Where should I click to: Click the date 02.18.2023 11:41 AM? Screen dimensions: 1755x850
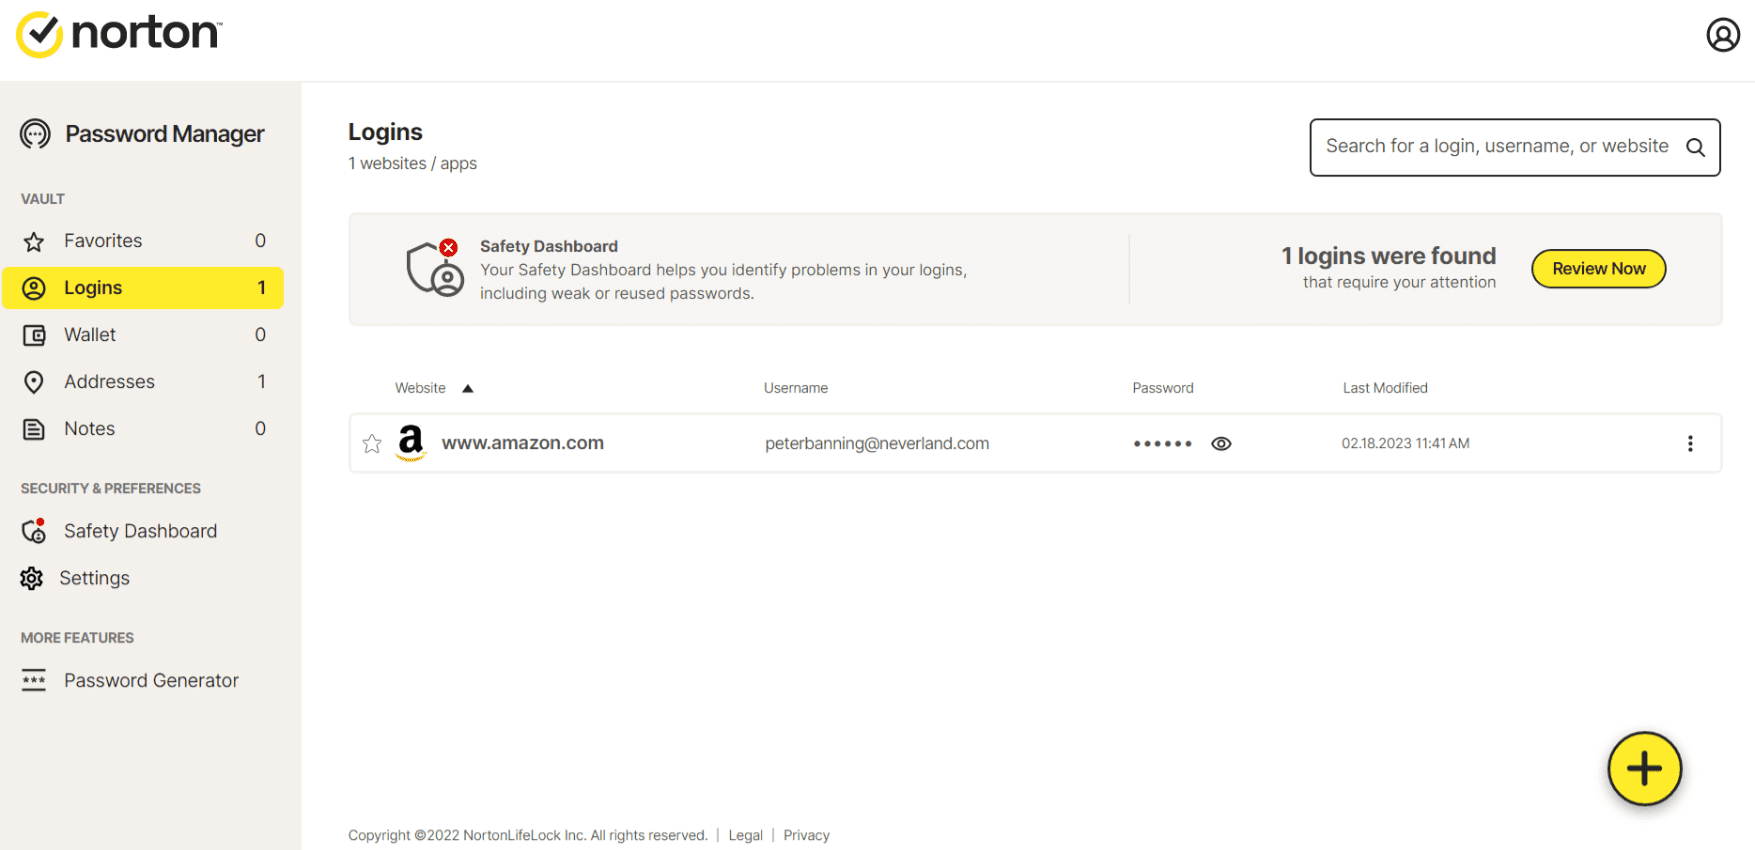pyautogui.click(x=1405, y=444)
